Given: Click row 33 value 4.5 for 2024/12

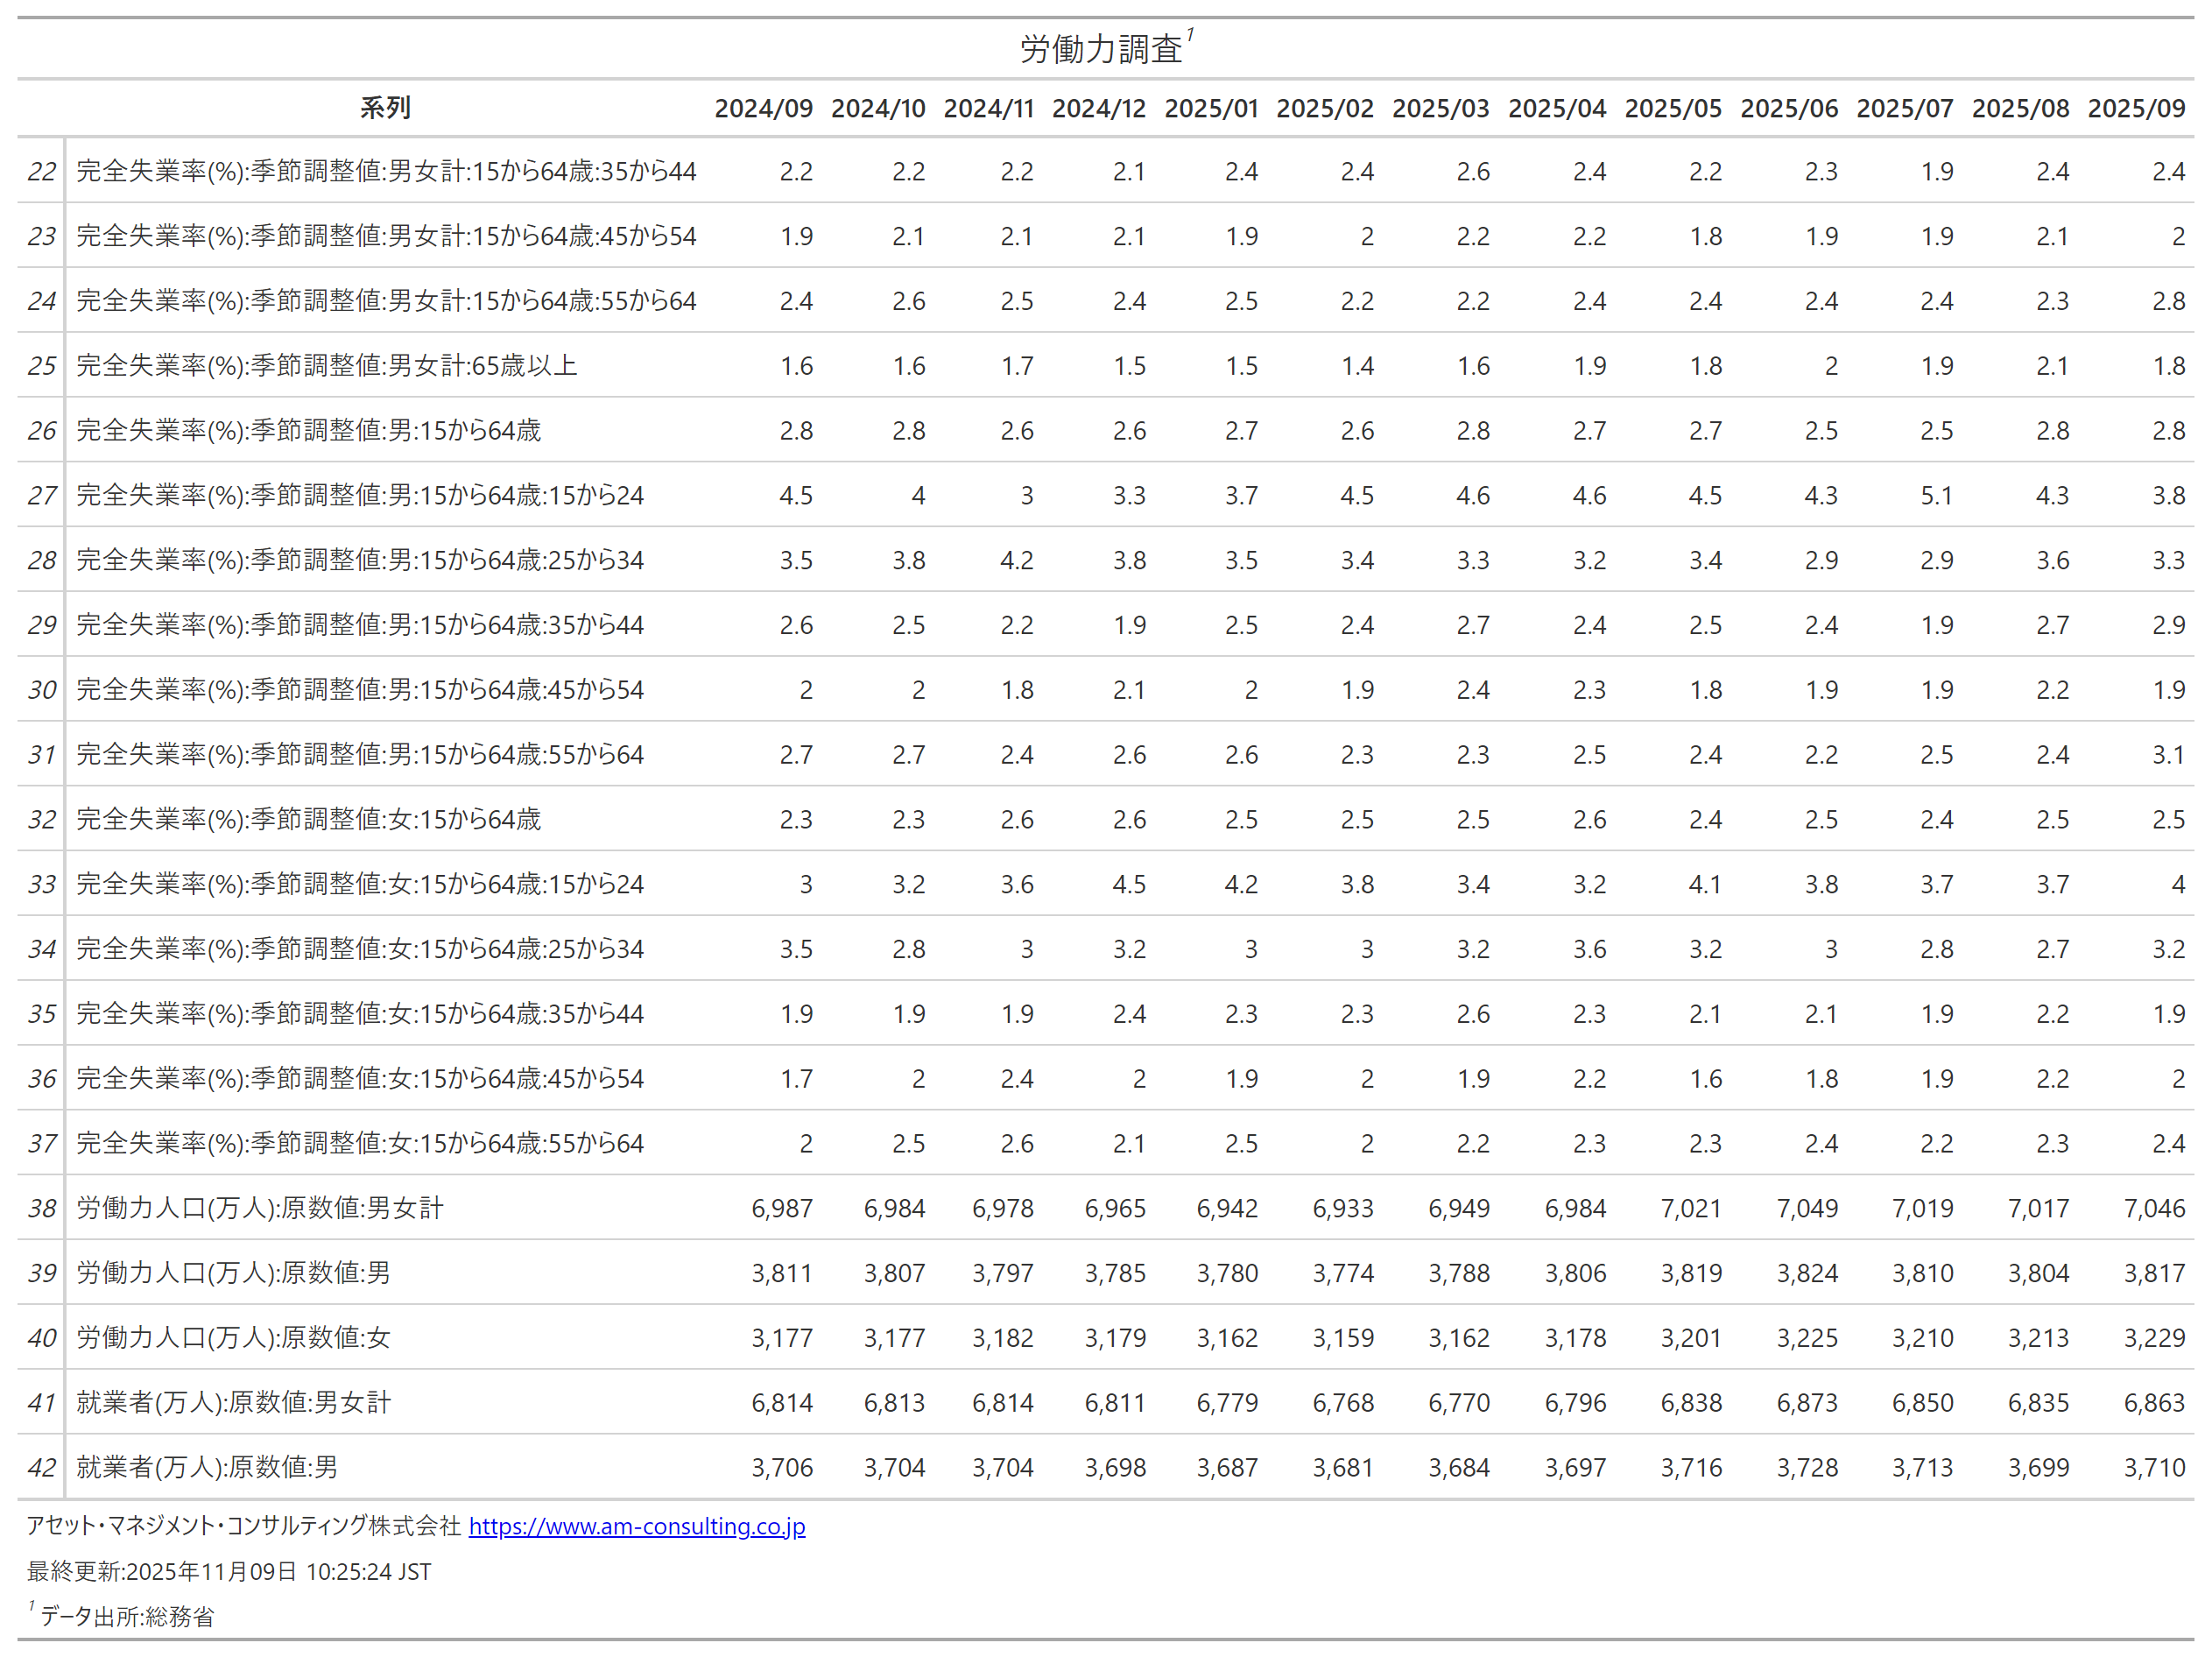Looking at the screenshot, I should [1129, 884].
